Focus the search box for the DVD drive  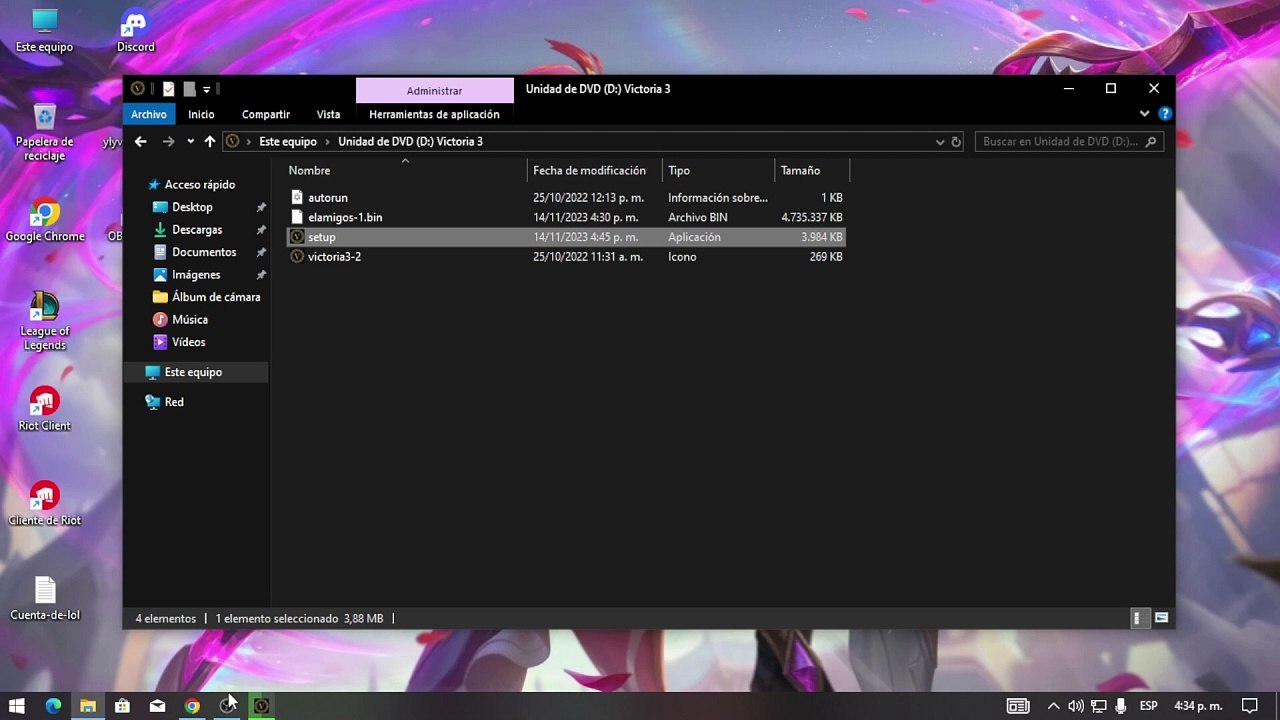tap(1069, 142)
